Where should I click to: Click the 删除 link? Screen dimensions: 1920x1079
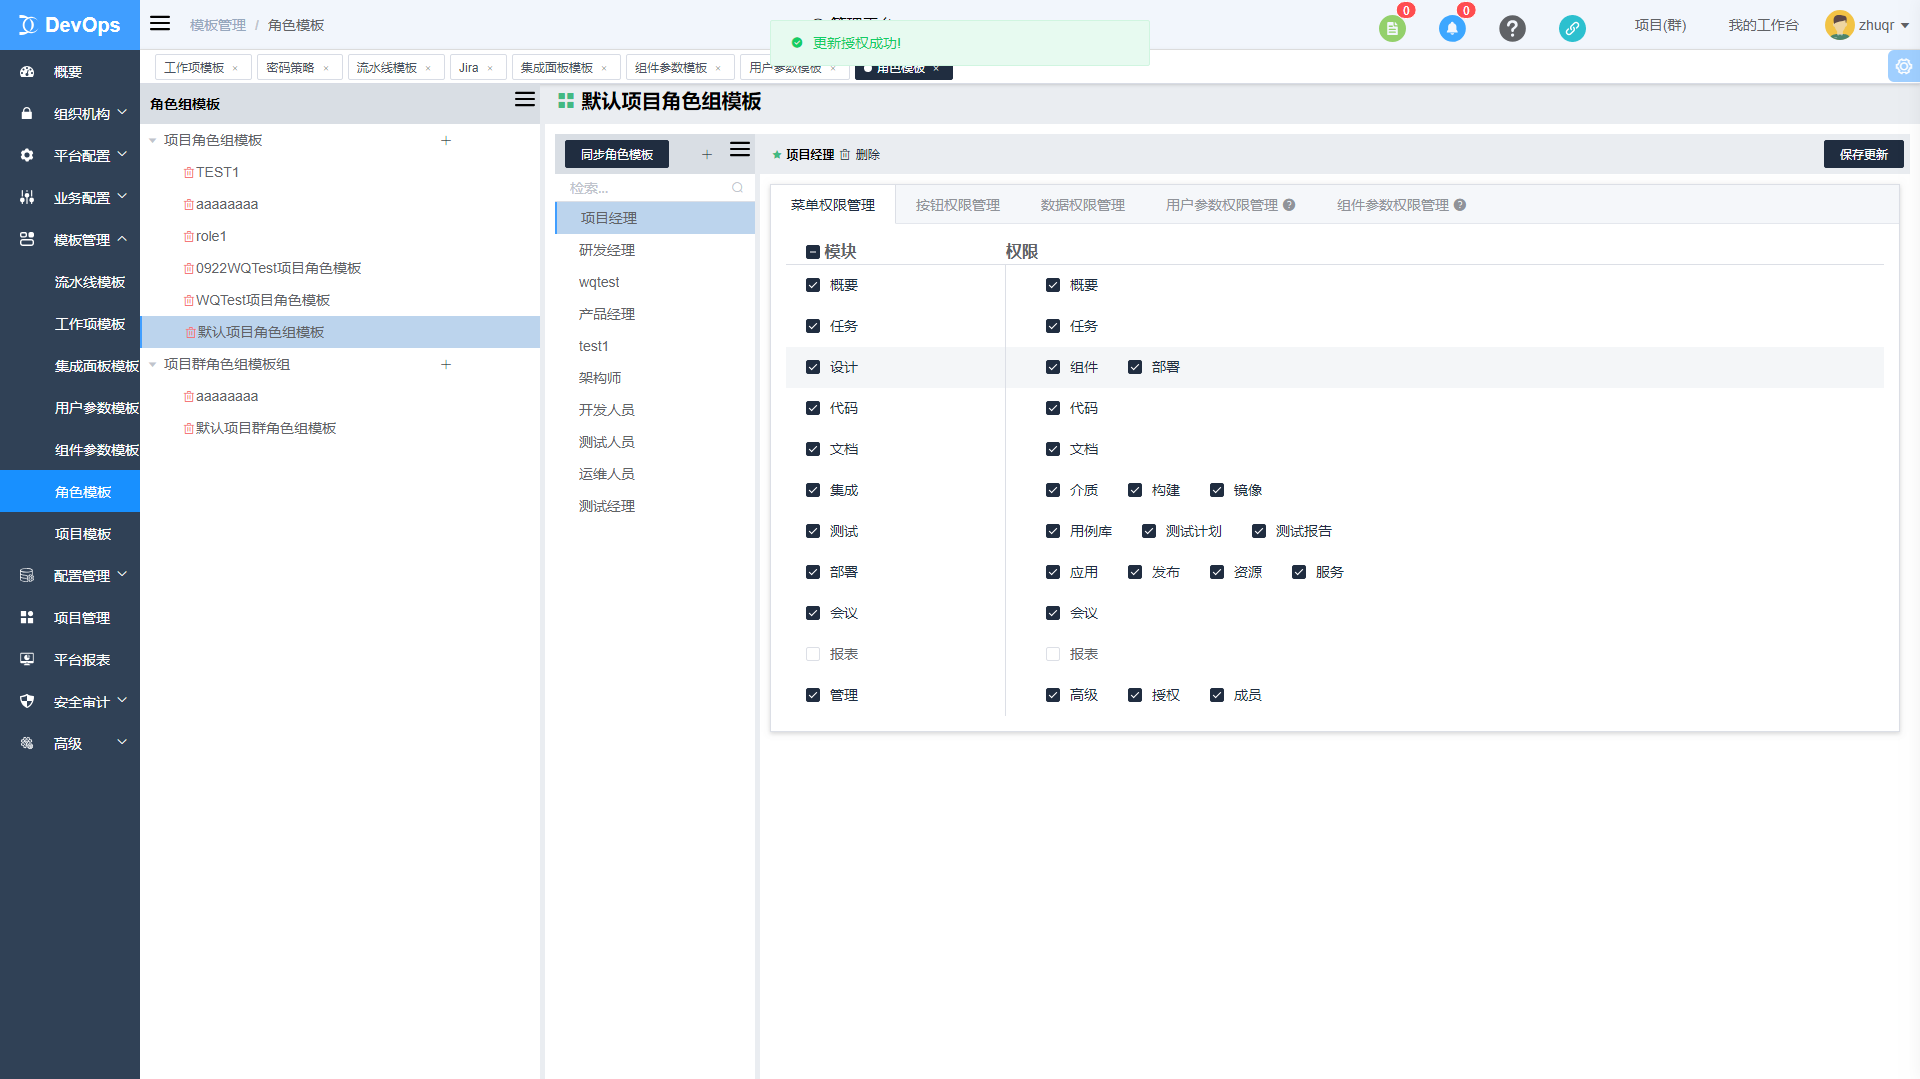coord(867,155)
